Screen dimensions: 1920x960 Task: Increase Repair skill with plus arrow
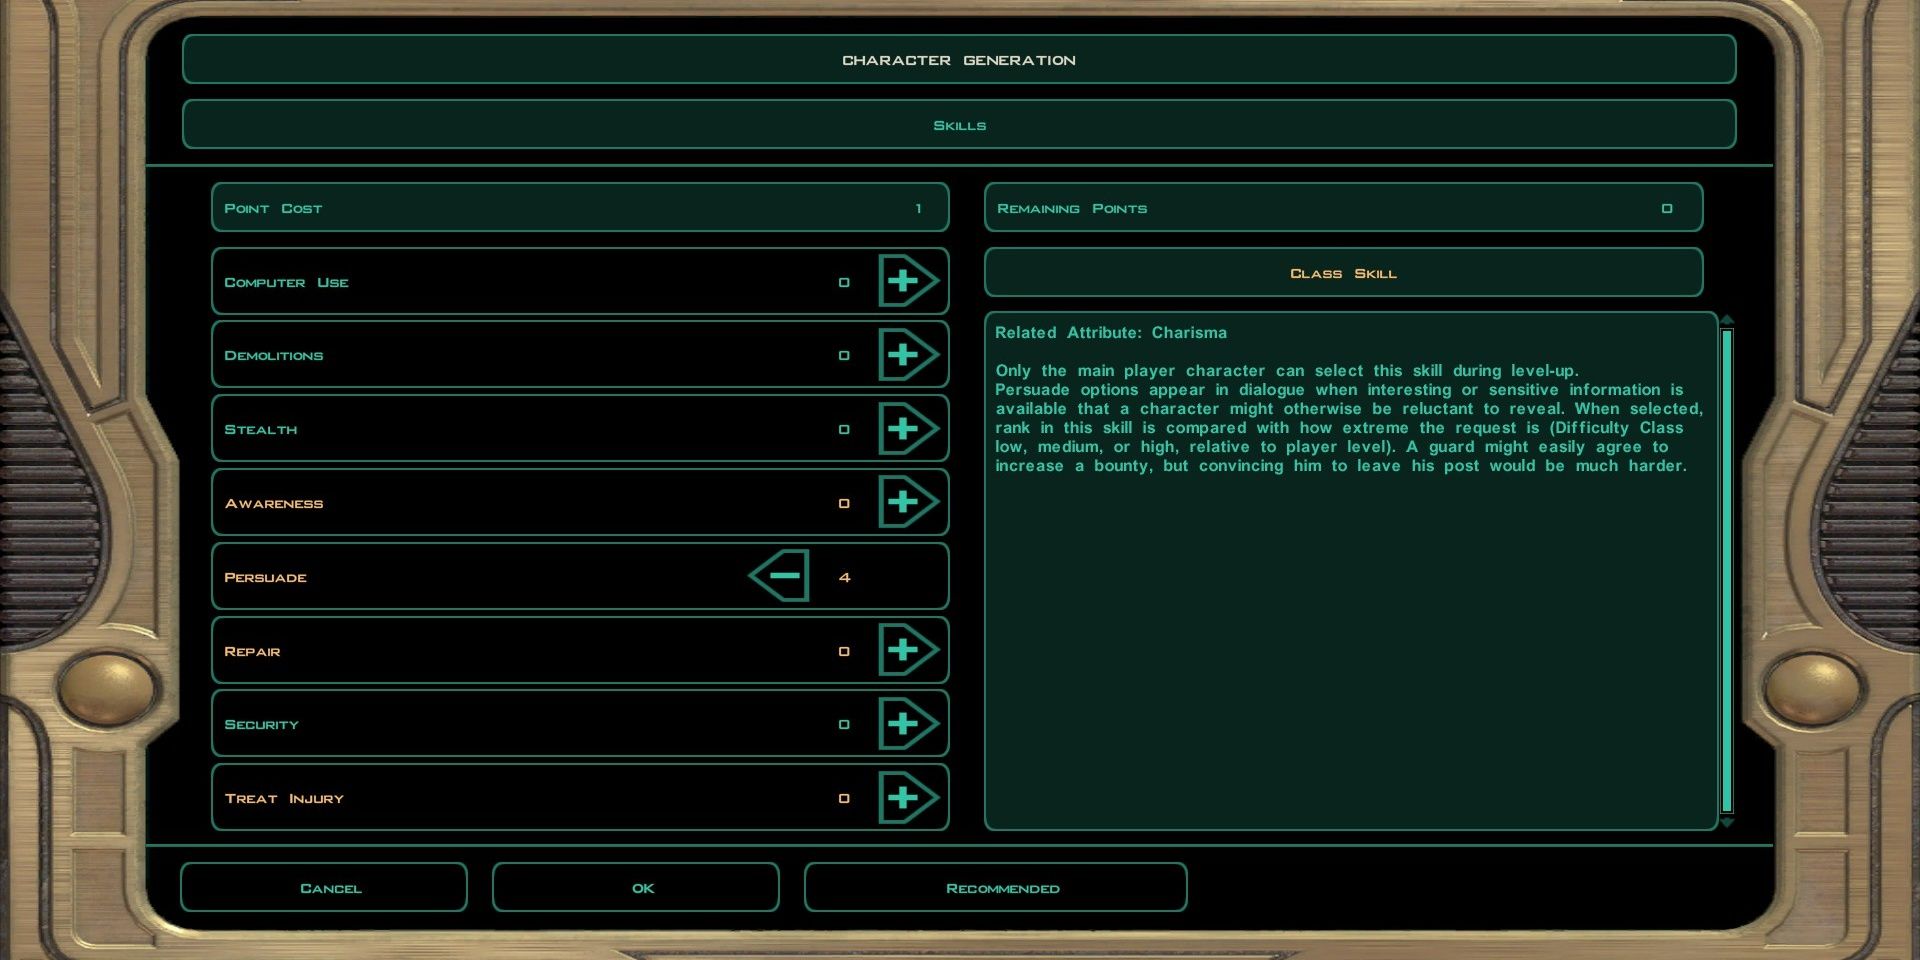(908, 650)
